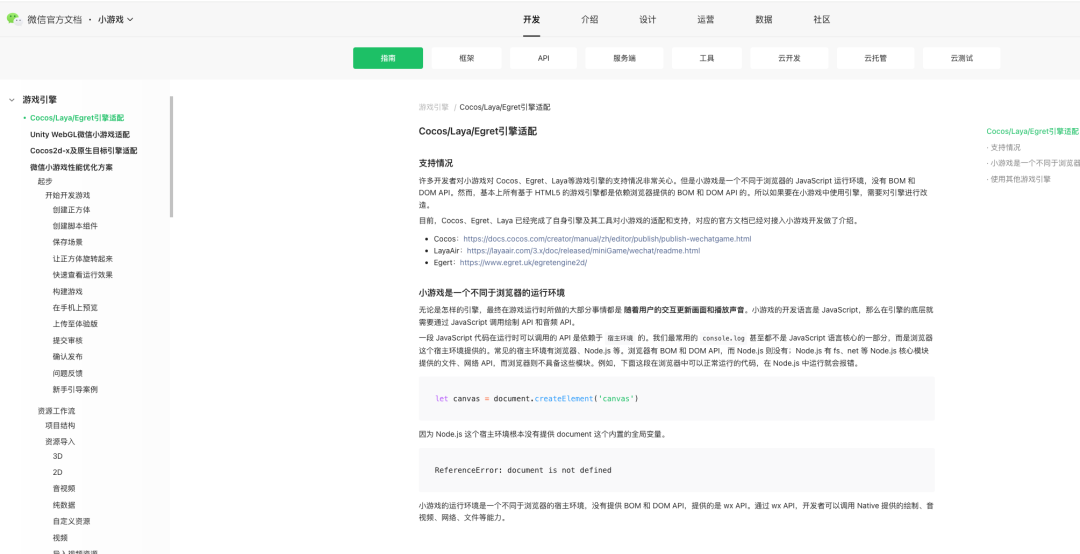This screenshot has height=554, width=1080.
Task: Open the 云测试 section button
Action: point(962,58)
